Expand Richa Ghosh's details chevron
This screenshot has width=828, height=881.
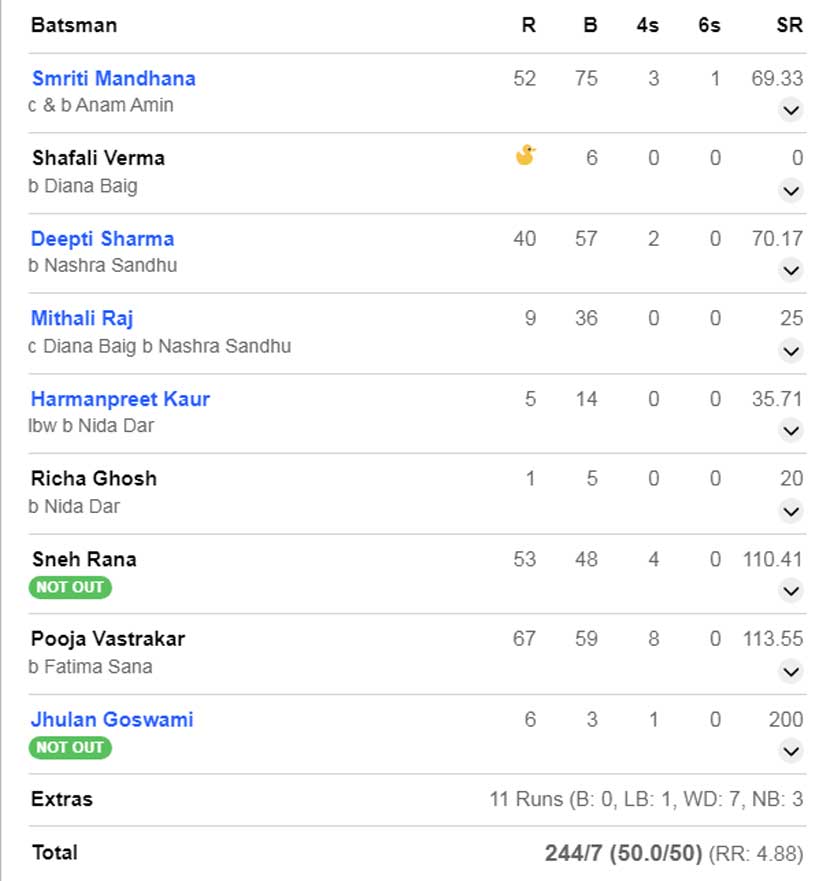click(791, 511)
